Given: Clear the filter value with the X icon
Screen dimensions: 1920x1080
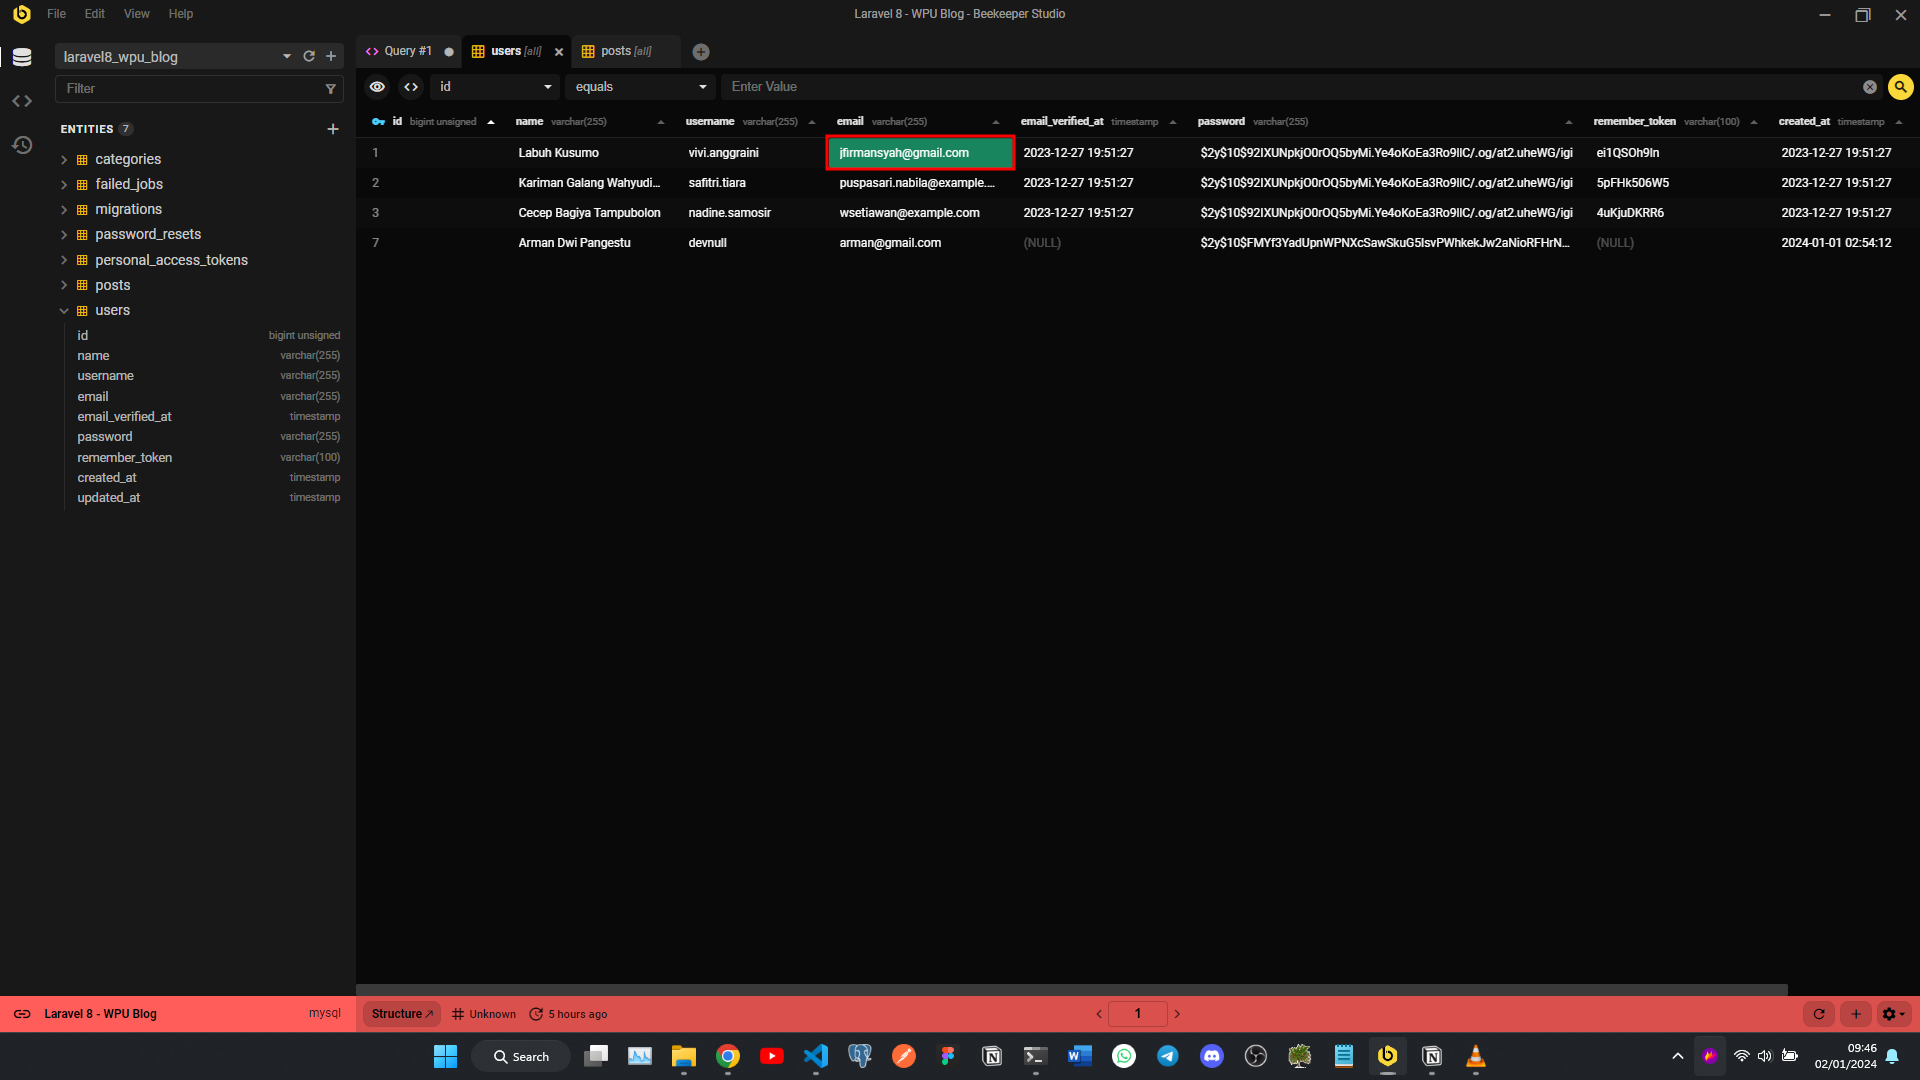Looking at the screenshot, I should pyautogui.click(x=1869, y=87).
